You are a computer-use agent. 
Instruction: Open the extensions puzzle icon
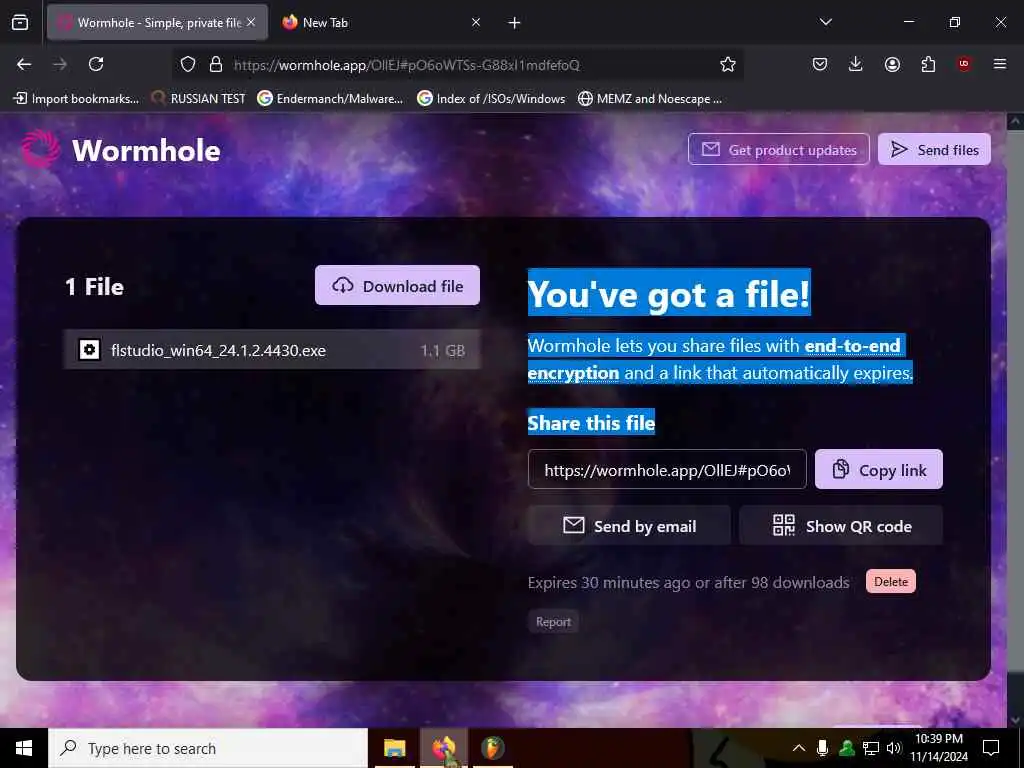pos(928,64)
